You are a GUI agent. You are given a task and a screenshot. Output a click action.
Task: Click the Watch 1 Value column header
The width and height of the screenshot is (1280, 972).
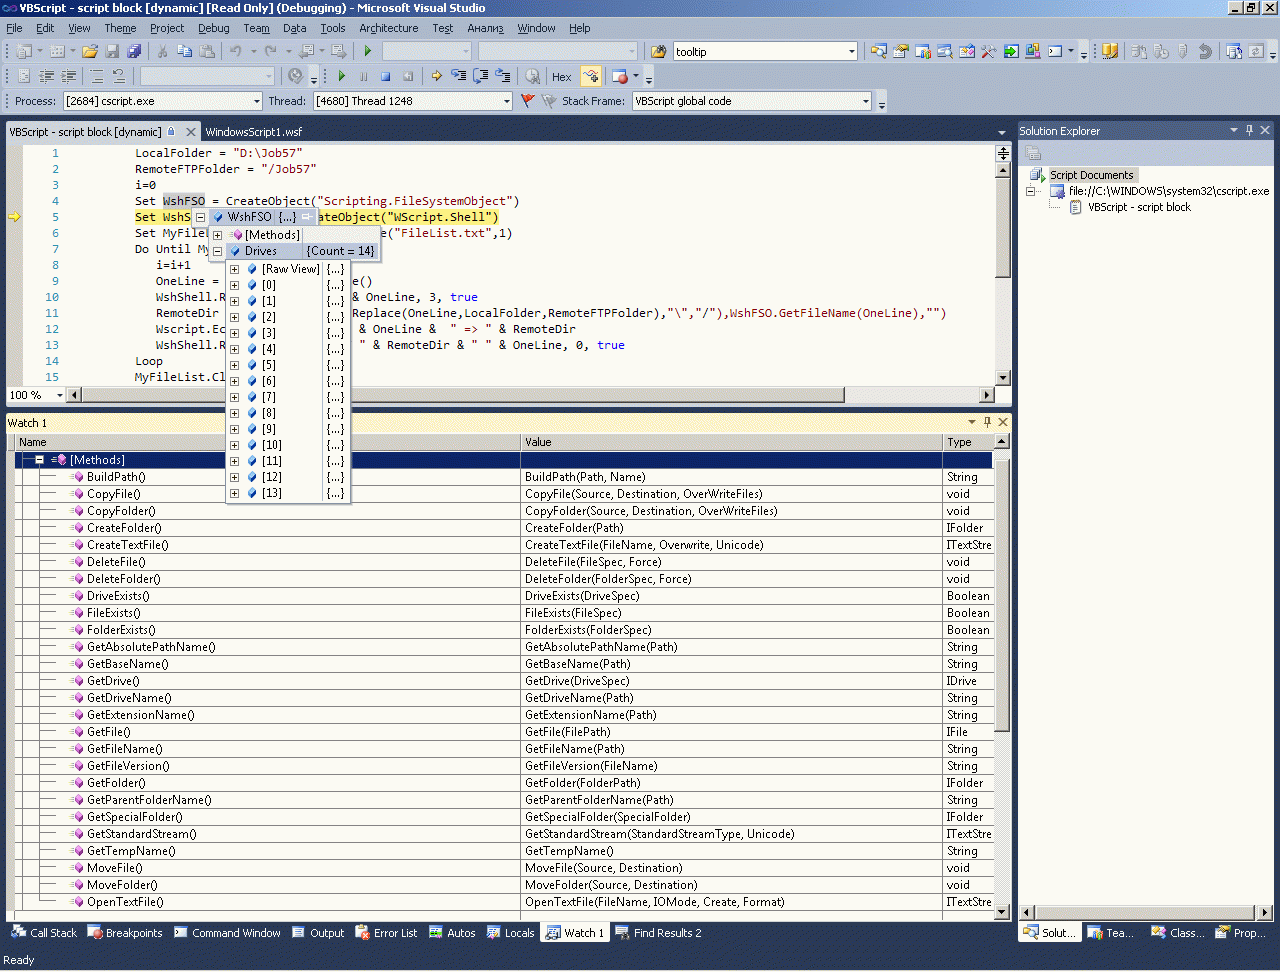(x=732, y=442)
